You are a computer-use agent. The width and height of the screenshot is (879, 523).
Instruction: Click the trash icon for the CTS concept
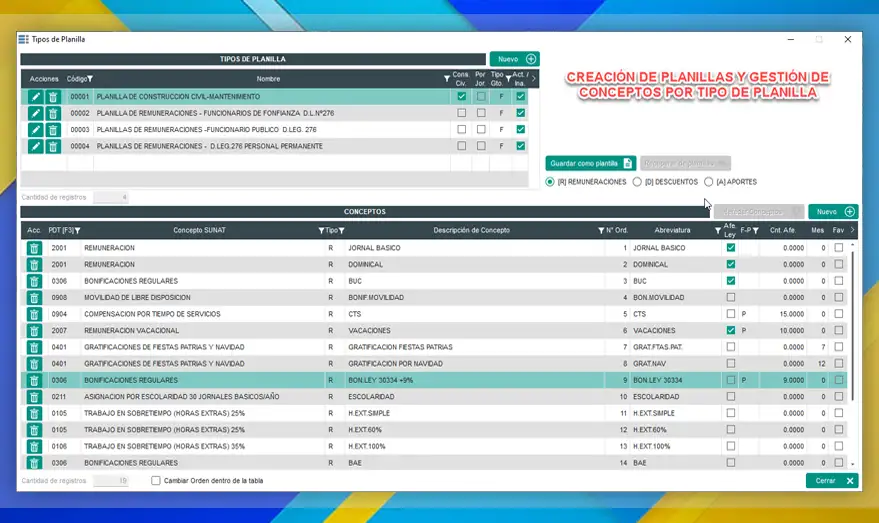[x=34, y=314]
